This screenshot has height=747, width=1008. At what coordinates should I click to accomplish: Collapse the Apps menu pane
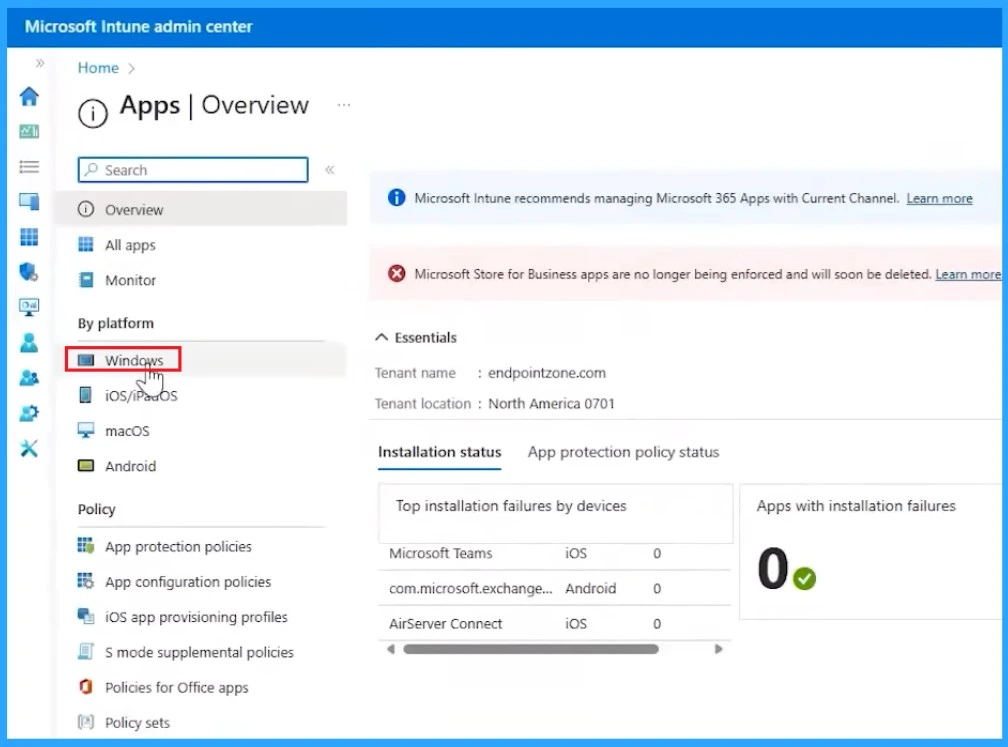tap(330, 170)
